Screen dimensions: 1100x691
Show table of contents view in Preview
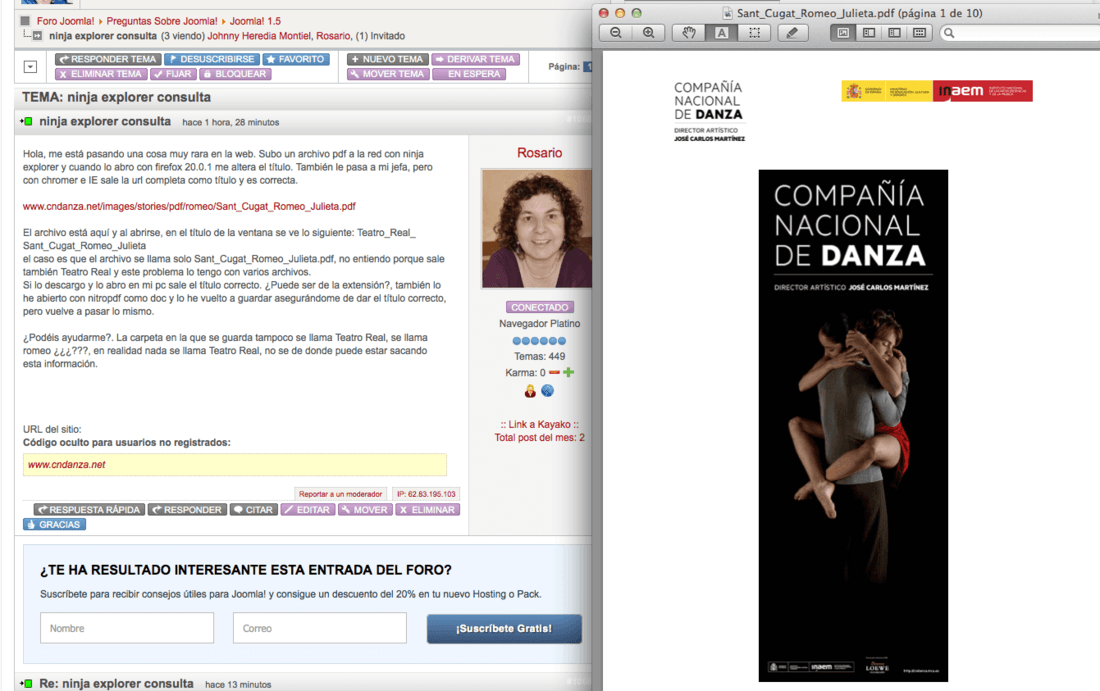pyautogui.click(x=894, y=33)
